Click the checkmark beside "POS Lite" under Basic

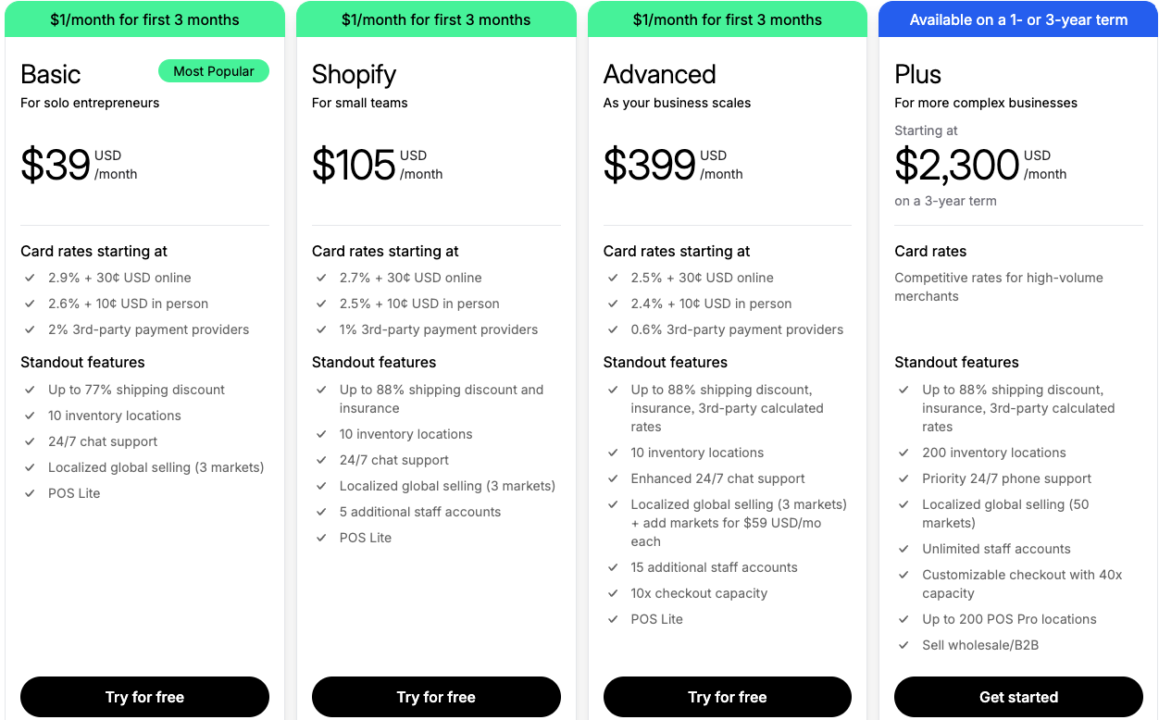[x=30, y=493]
